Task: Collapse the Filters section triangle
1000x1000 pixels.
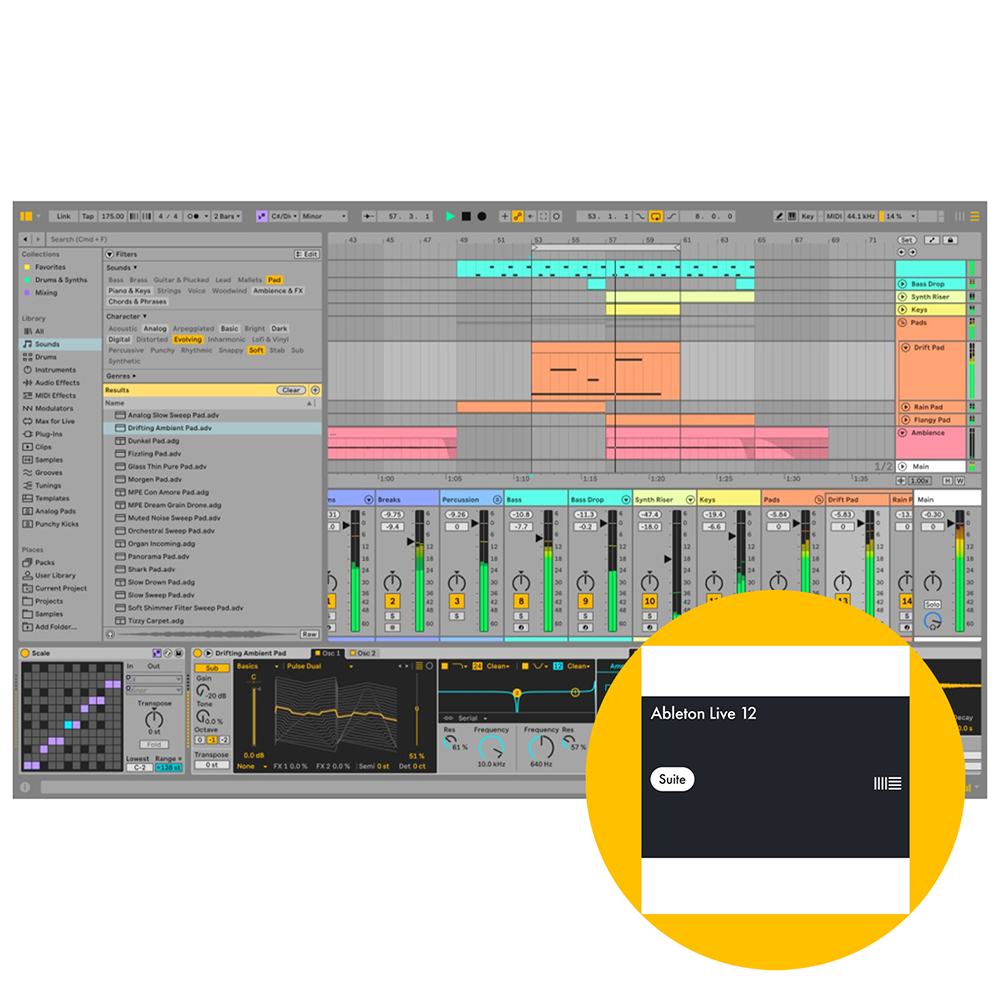Action: click(110, 254)
